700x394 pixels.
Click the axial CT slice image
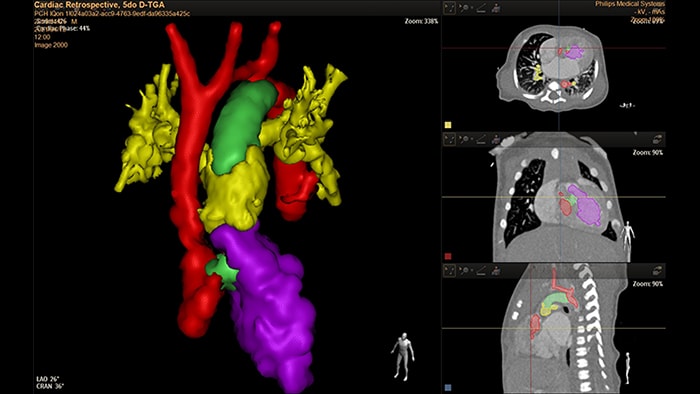point(553,67)
